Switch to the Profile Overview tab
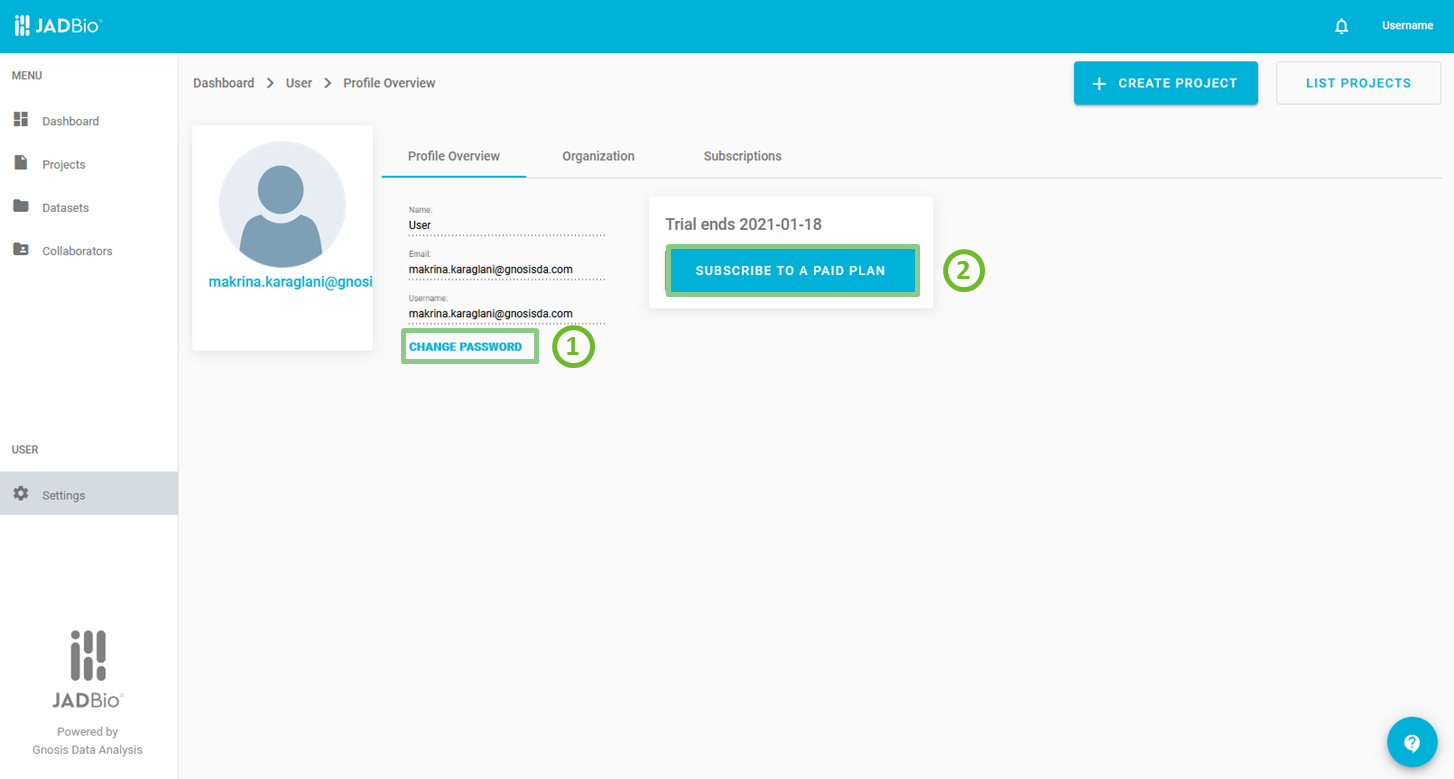The height and width of the screenshot is (779, 1454). point(454,156)
